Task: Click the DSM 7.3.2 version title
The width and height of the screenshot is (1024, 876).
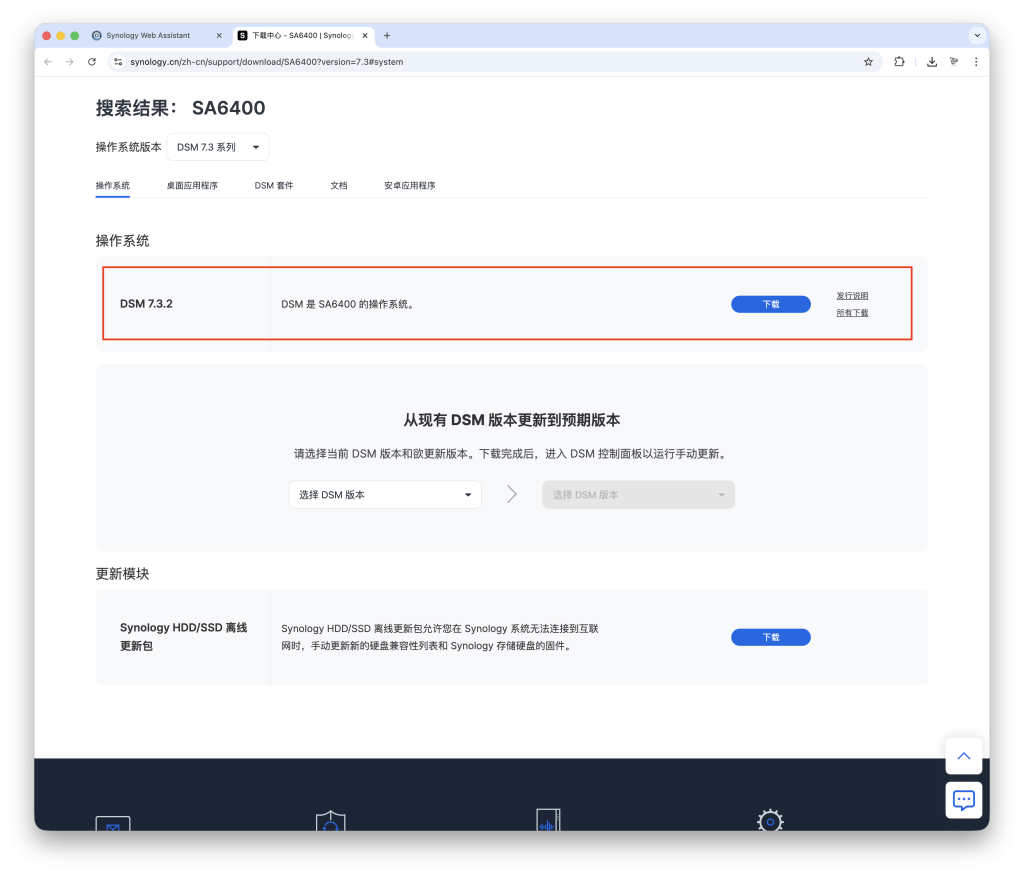Action: [146, 304]
